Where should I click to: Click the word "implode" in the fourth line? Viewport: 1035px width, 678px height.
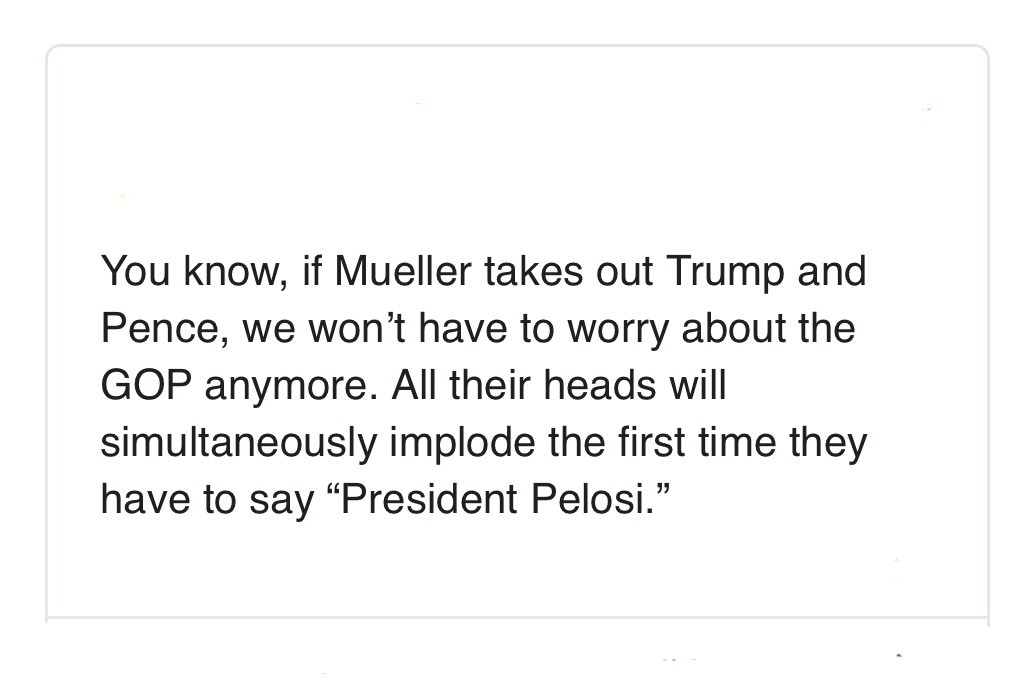[462, 444]
